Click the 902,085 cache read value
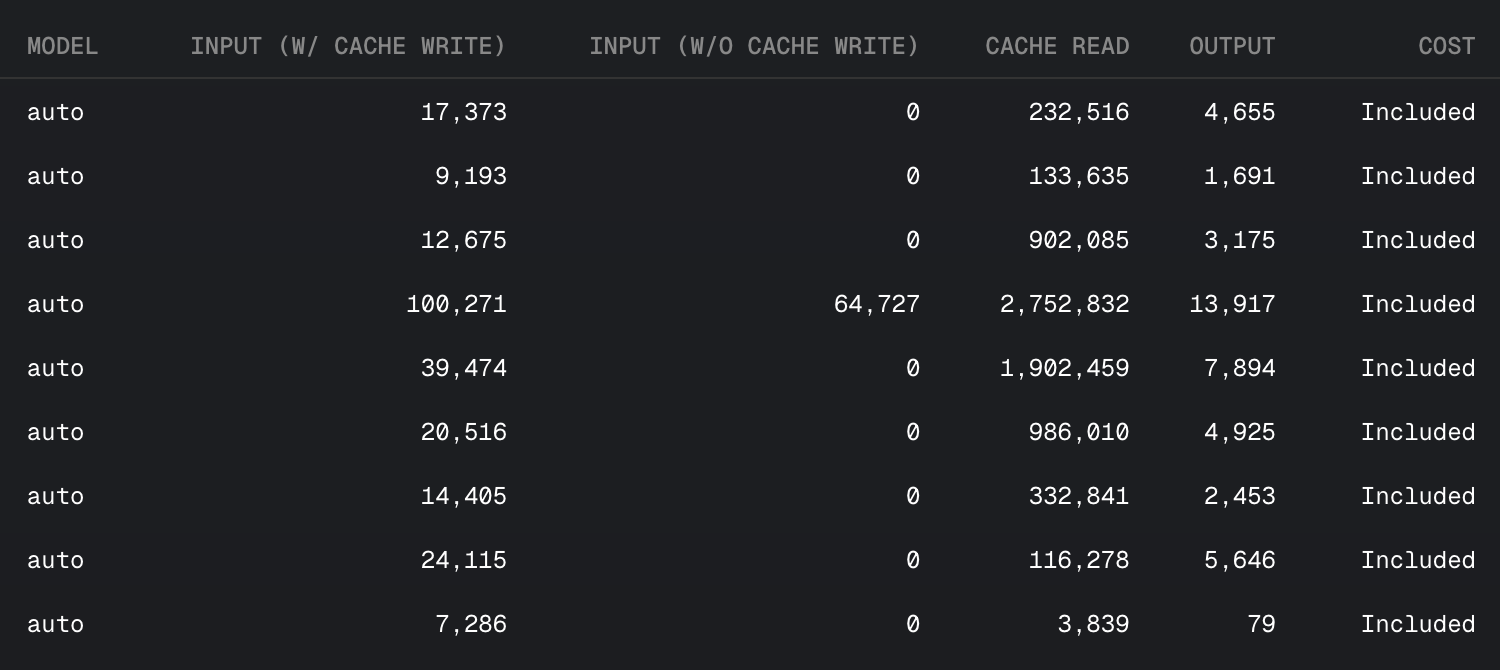The image size is (1500, 670). click(x=1078, y=240)
